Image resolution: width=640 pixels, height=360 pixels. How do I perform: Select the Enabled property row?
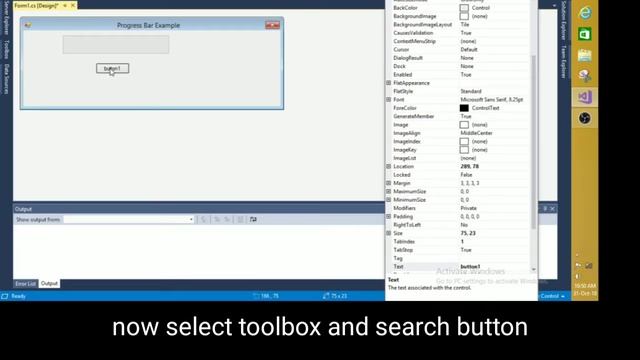[458, 75]
